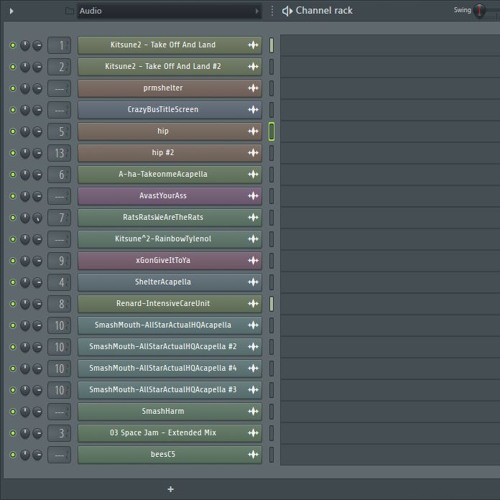This screenshot has height=500, width=500.
Task: Click the Channel rack title text
Action: pos(324,11)
